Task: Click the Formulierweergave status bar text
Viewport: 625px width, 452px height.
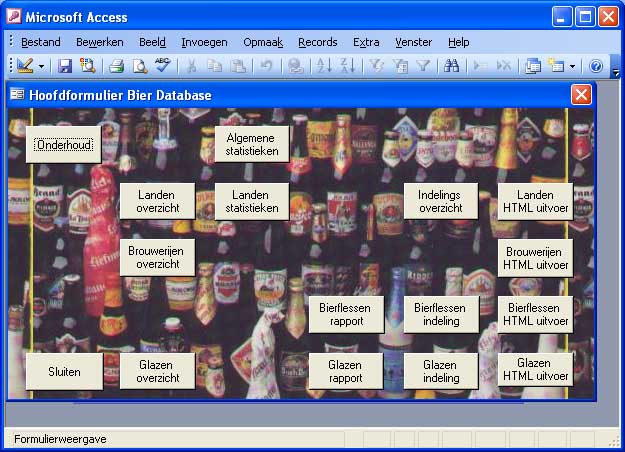Action: (60, 439)
